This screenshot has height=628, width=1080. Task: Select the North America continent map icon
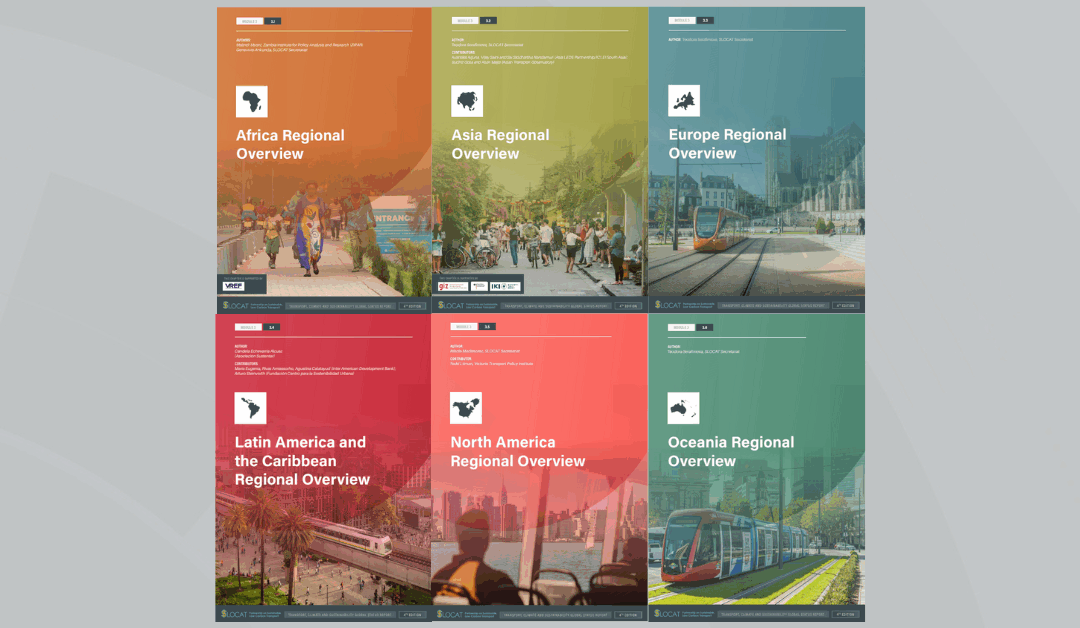point(466,407)
